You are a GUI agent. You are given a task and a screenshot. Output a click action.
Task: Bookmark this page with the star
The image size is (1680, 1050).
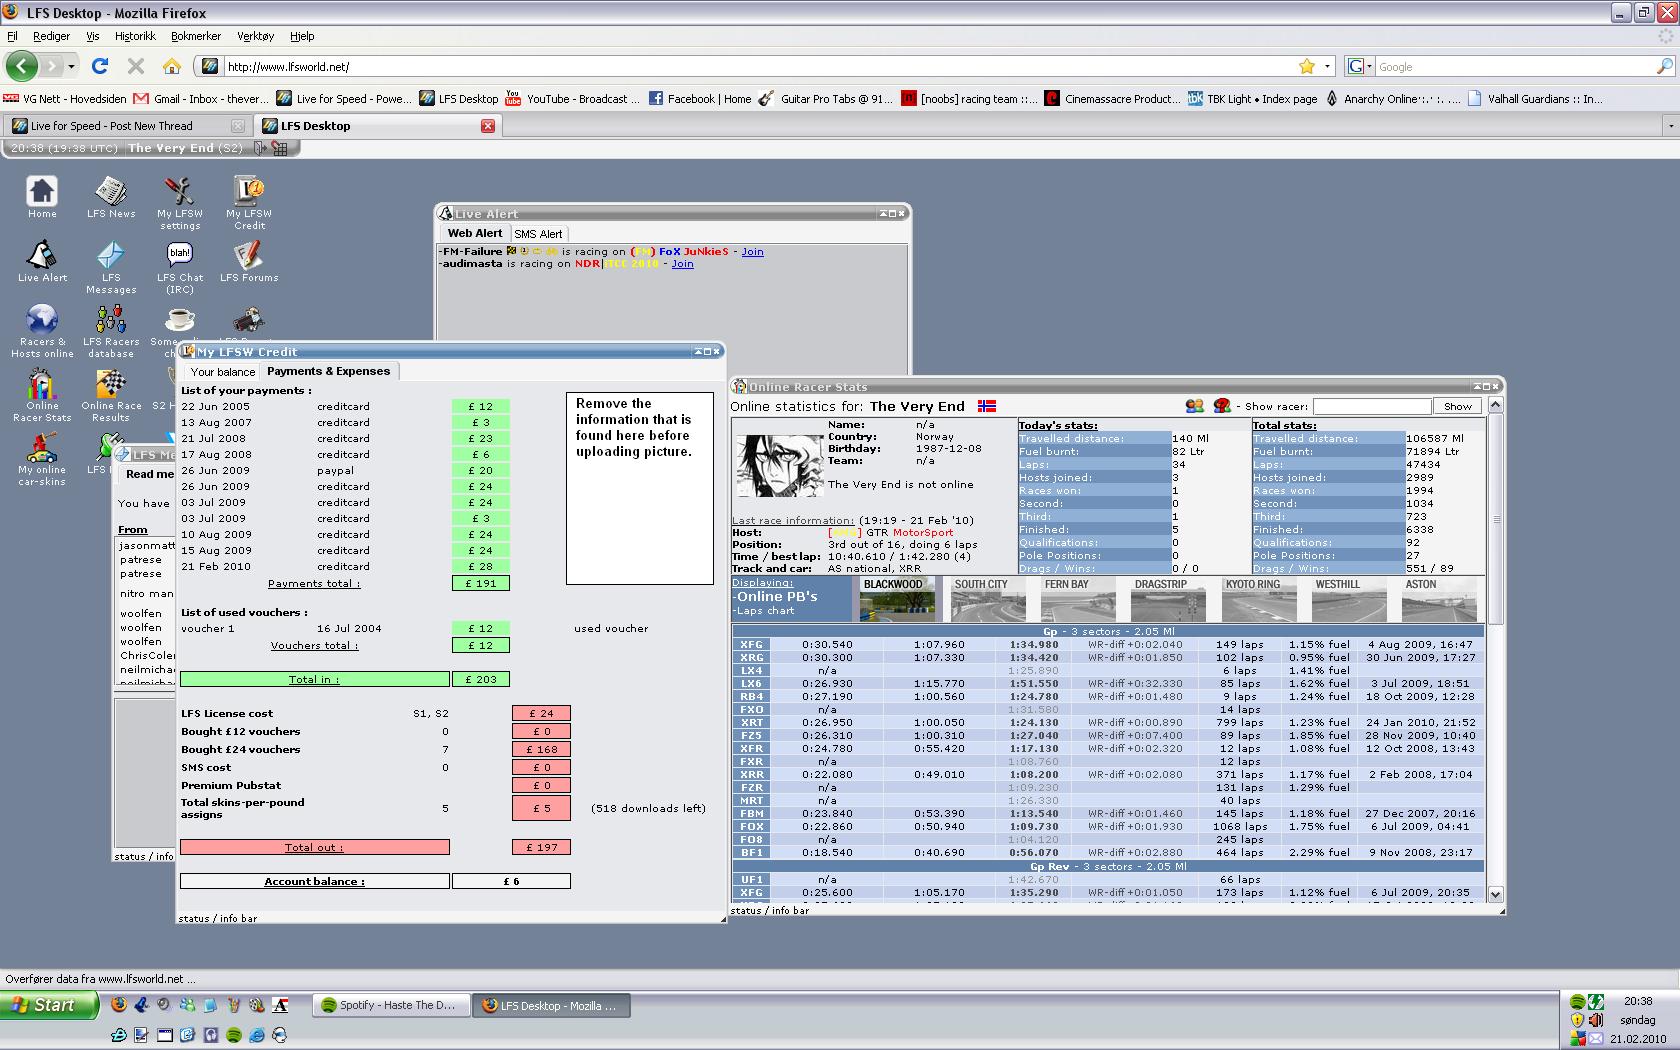1307,66
